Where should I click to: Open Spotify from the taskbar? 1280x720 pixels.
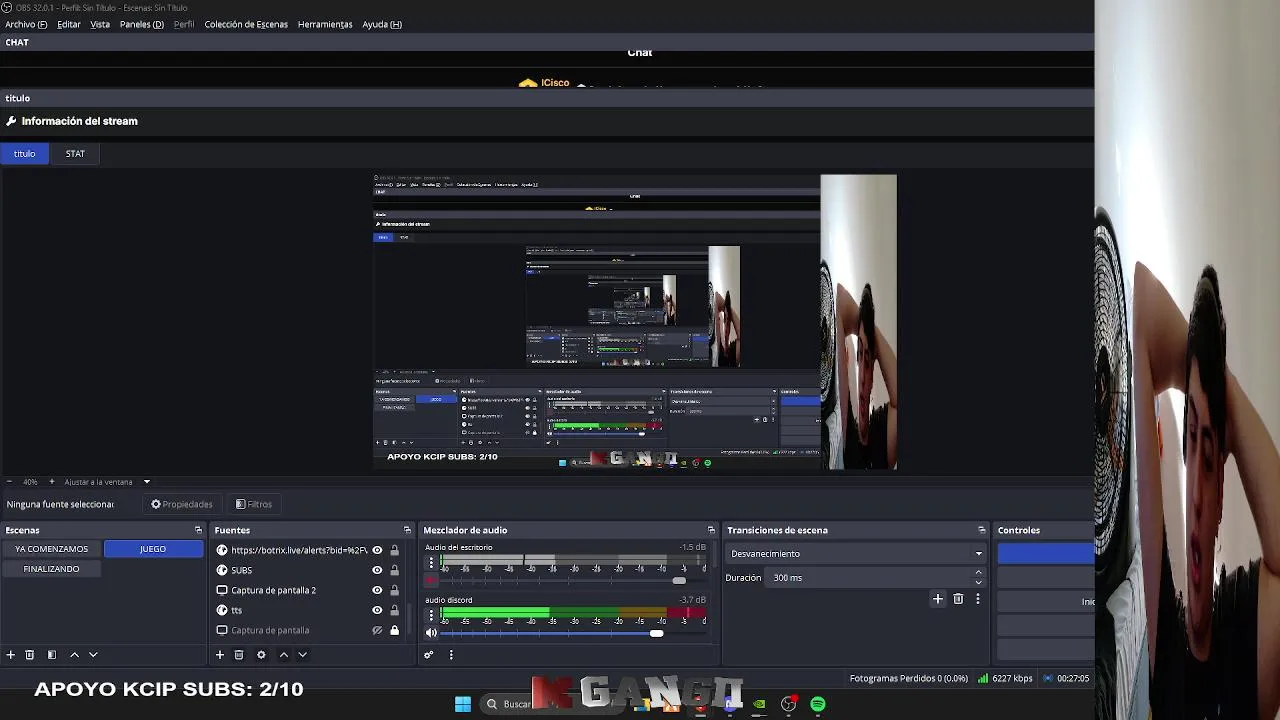pyautogui.click(x=818, y=704)
